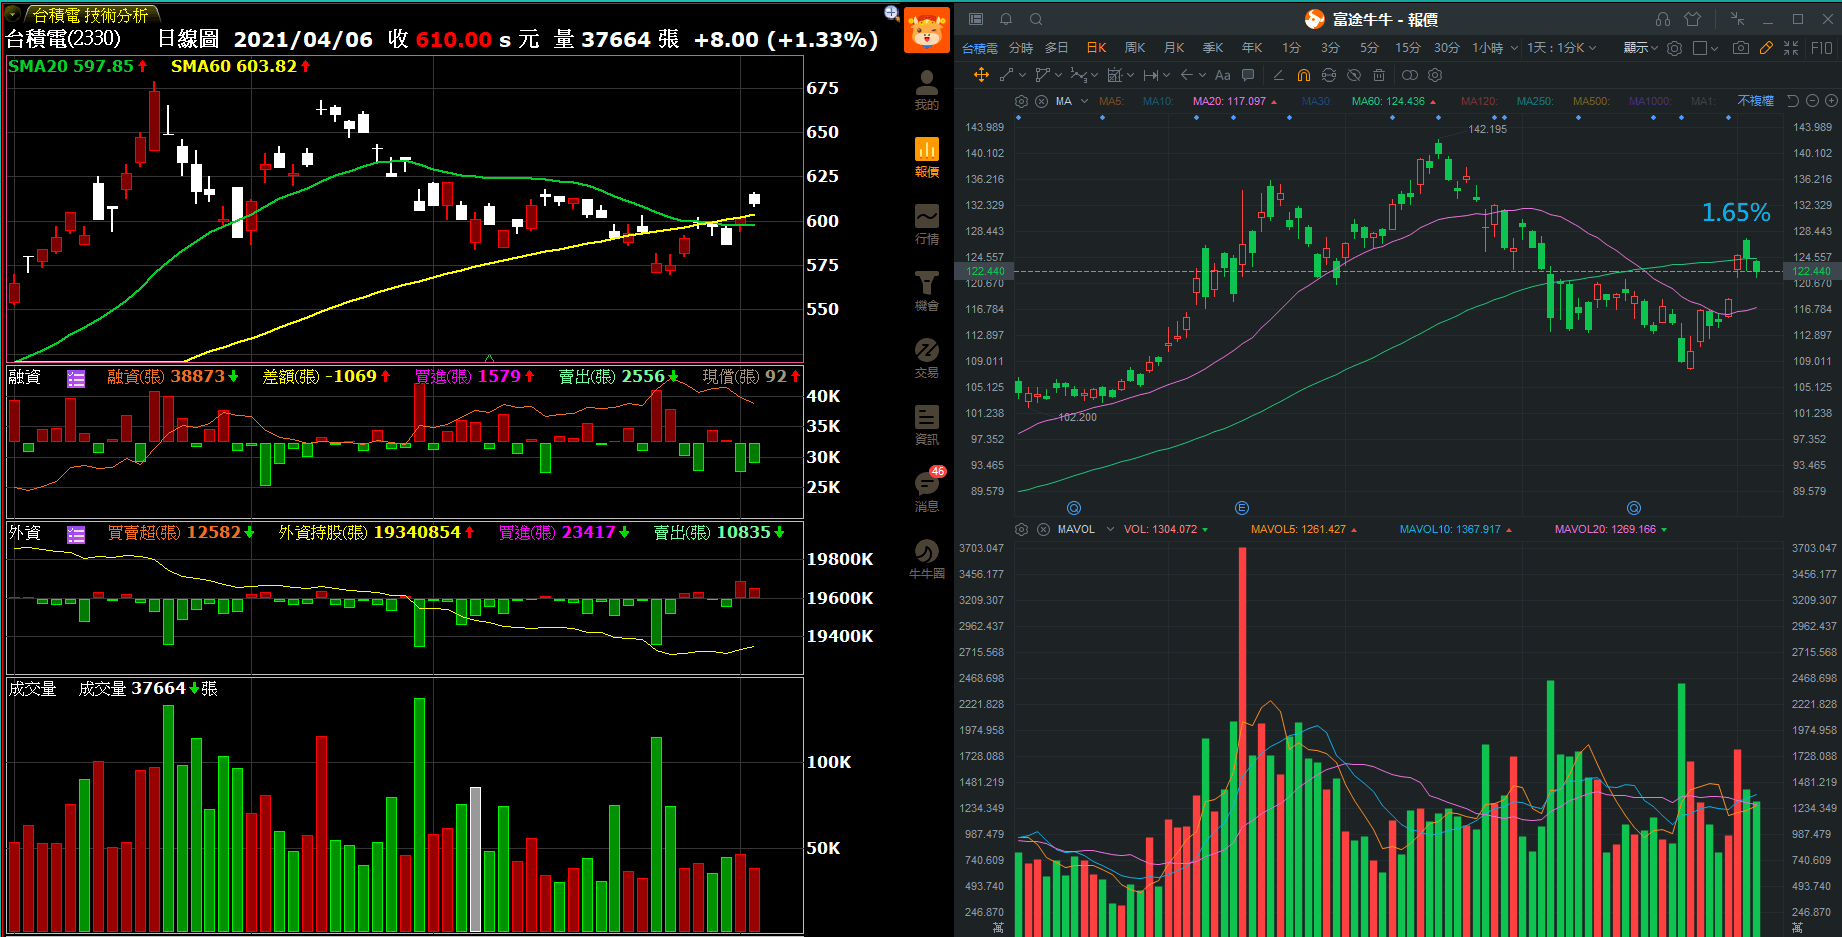Click the Futu bull mascot avatar

(x=927, y=30)
